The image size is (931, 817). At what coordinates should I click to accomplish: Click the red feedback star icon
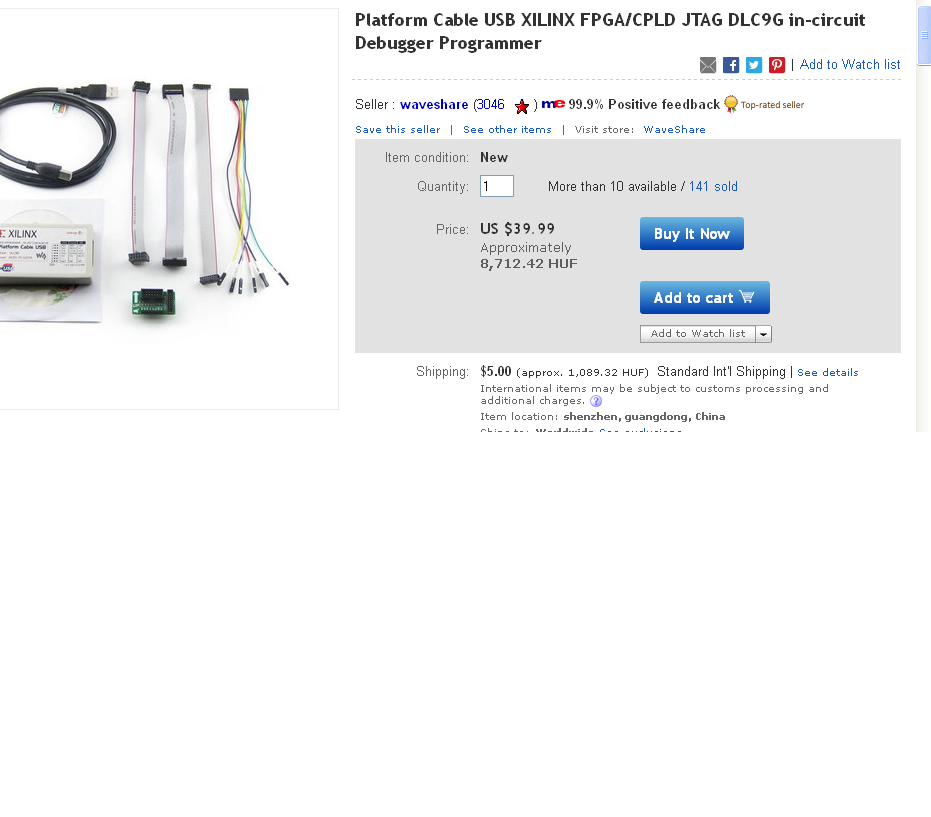coord(521,106)
